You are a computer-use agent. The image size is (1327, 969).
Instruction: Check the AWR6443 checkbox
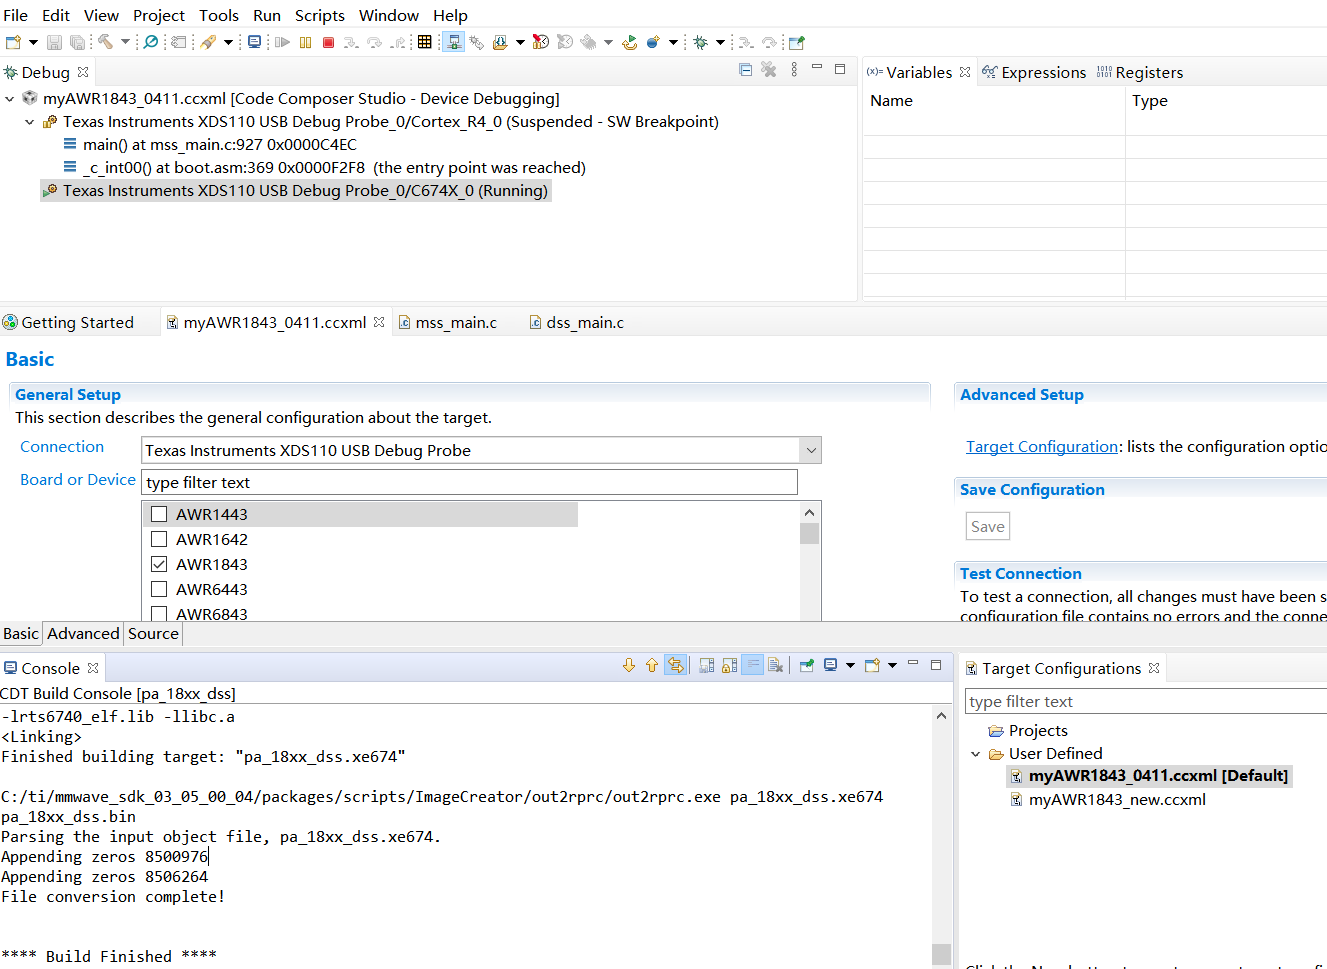point(159,589)
